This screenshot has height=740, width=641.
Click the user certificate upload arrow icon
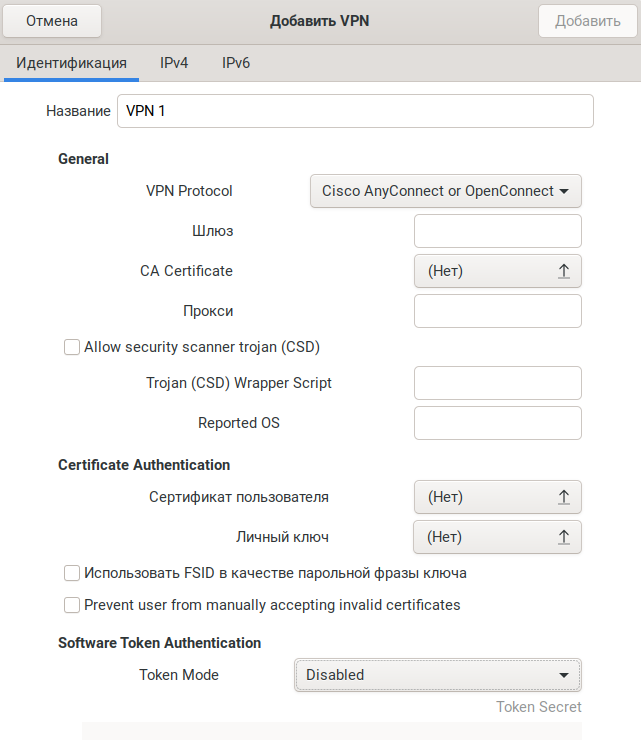tap(563, 497)
